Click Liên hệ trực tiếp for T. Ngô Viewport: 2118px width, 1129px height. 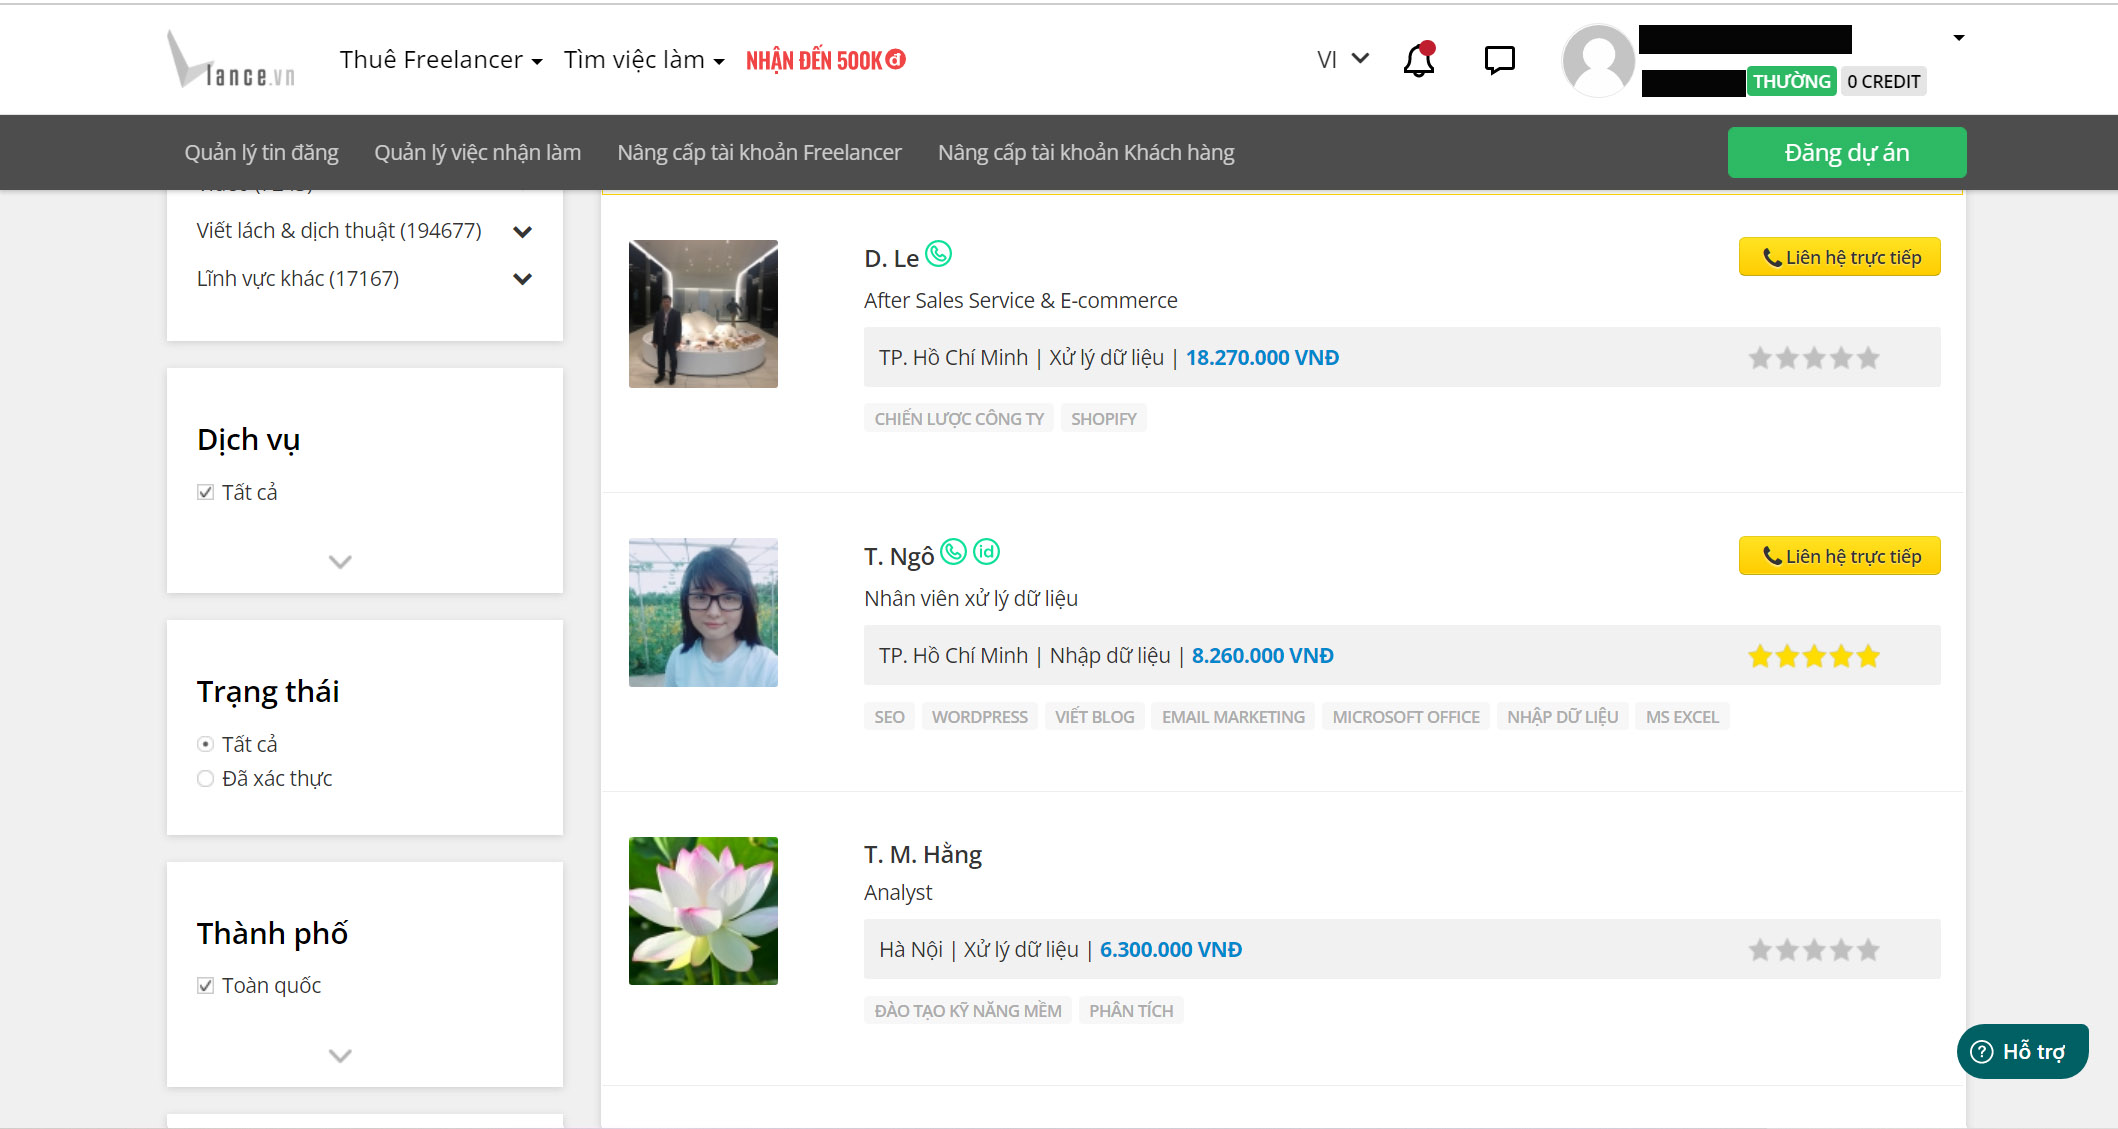pos(1839,556)
